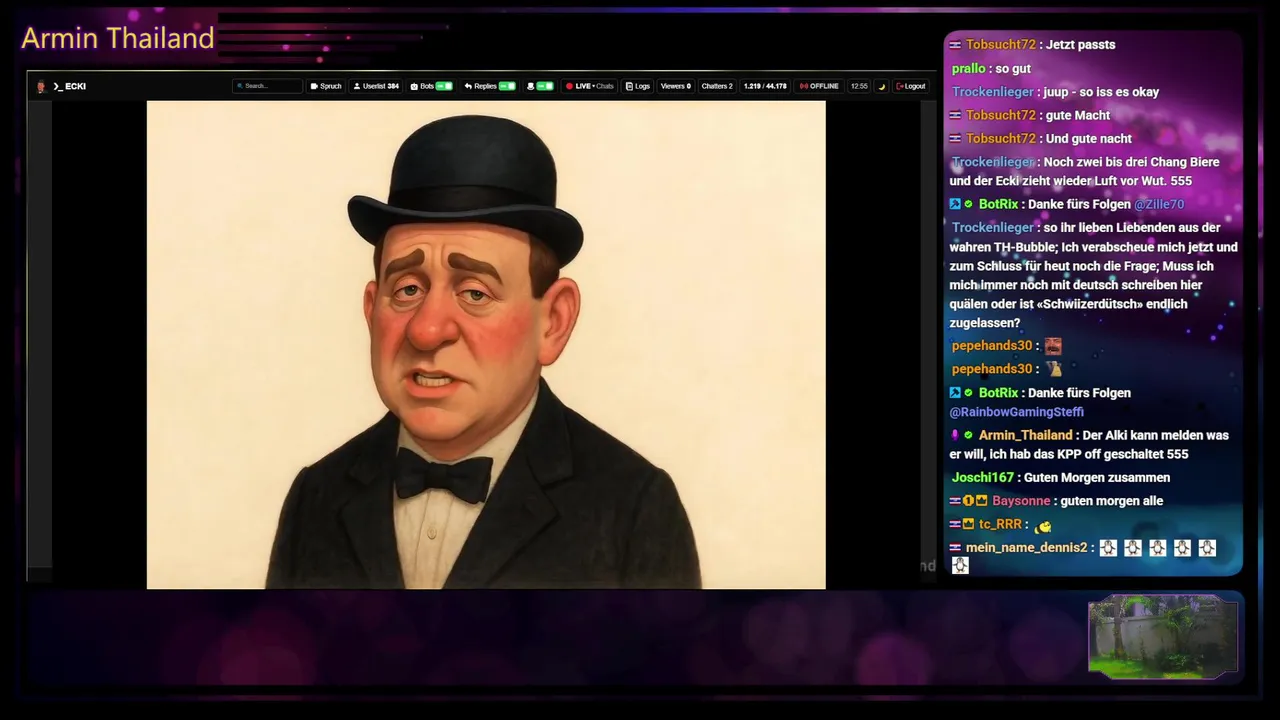1280x720 pixels.
Task: Click Trockenlieger username in 'juup' message
Action: coord(993,92)
